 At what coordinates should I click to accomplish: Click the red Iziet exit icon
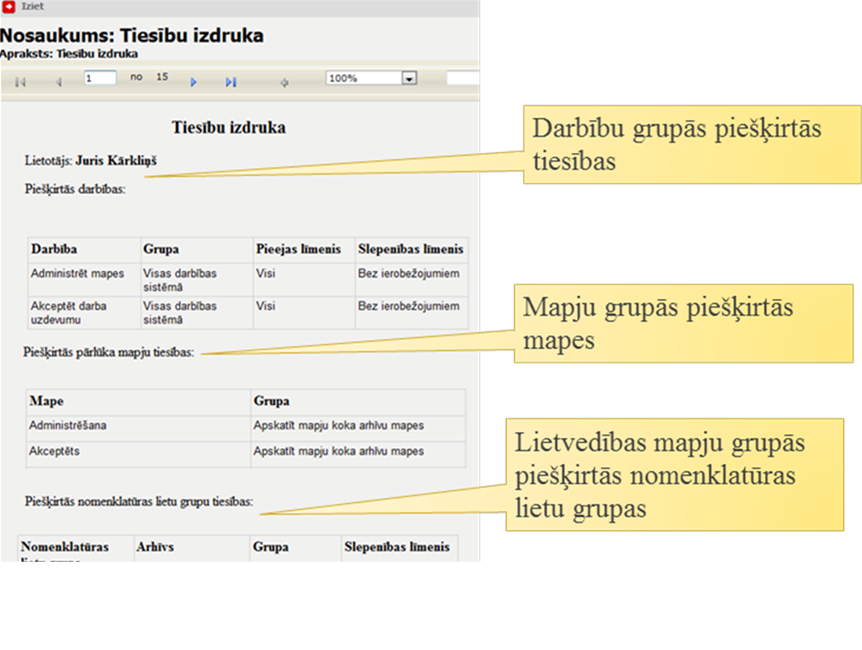(8, 6)
